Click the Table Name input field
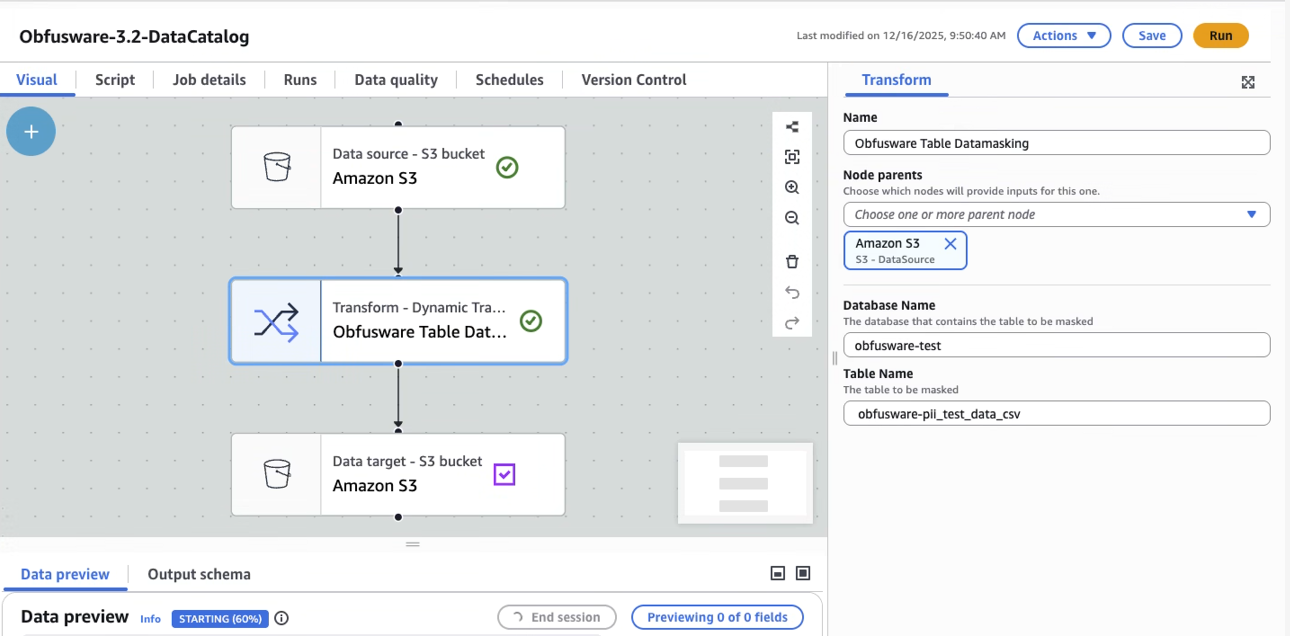Screen dimensions: 1290x636 (x=1056, y=413)
